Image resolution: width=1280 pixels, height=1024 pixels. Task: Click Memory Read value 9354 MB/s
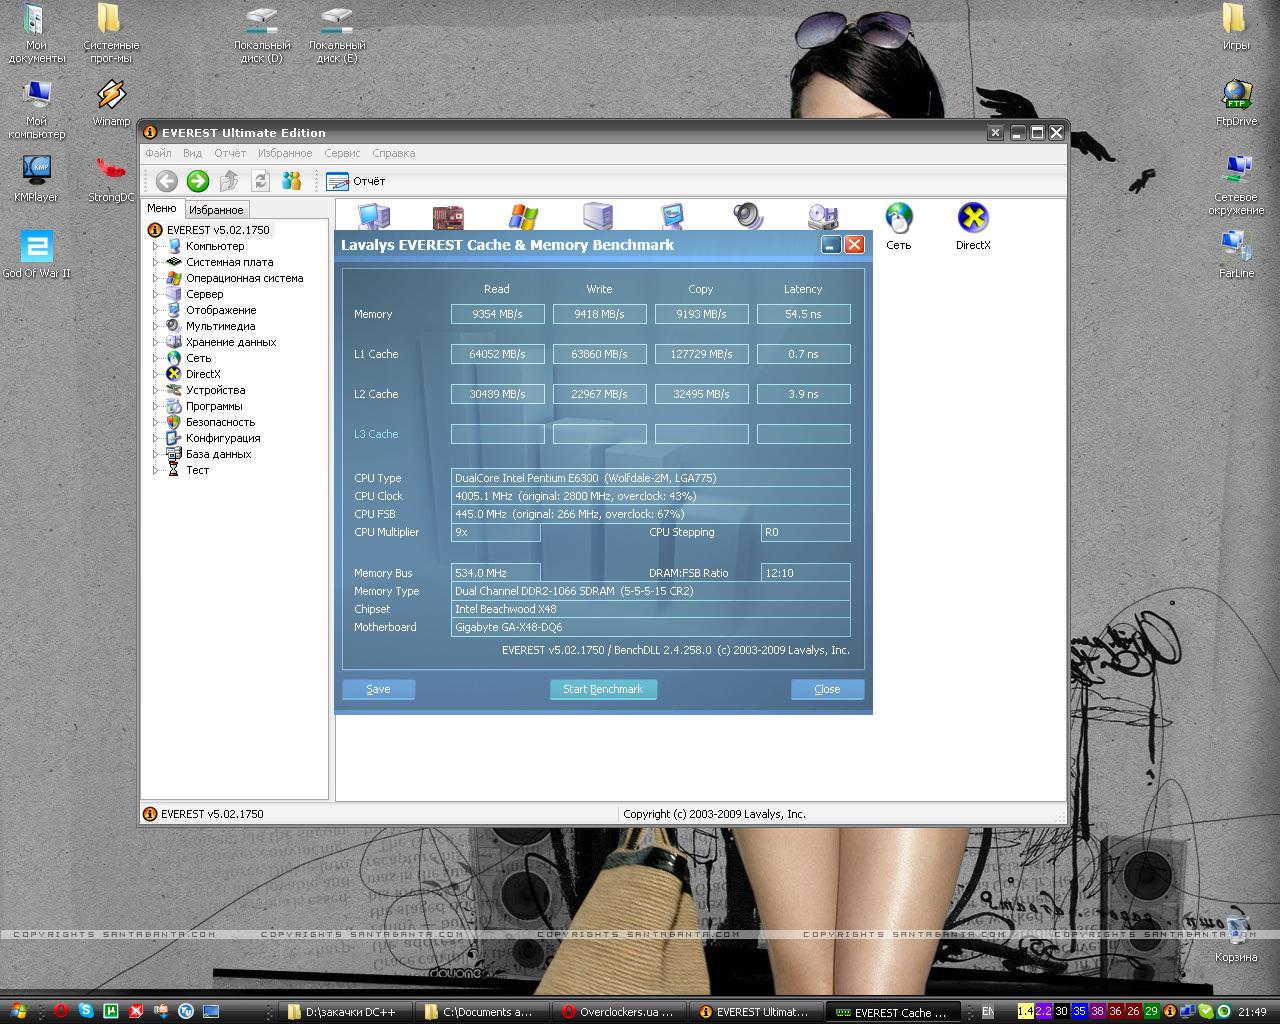498,314
